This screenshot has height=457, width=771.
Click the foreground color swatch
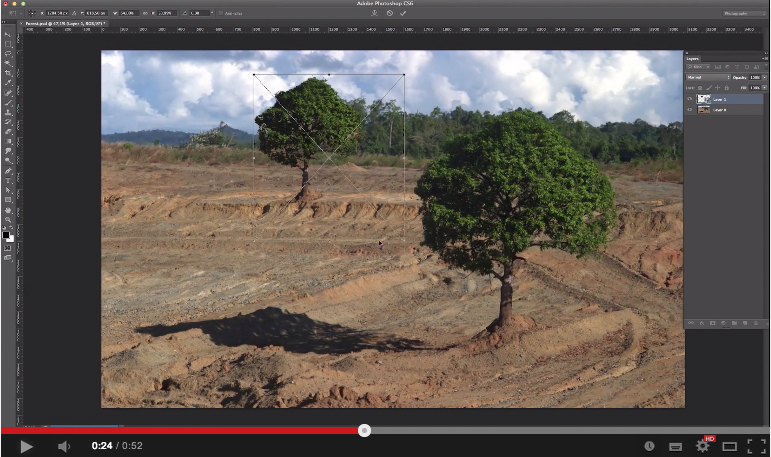[x=6, y=235]
